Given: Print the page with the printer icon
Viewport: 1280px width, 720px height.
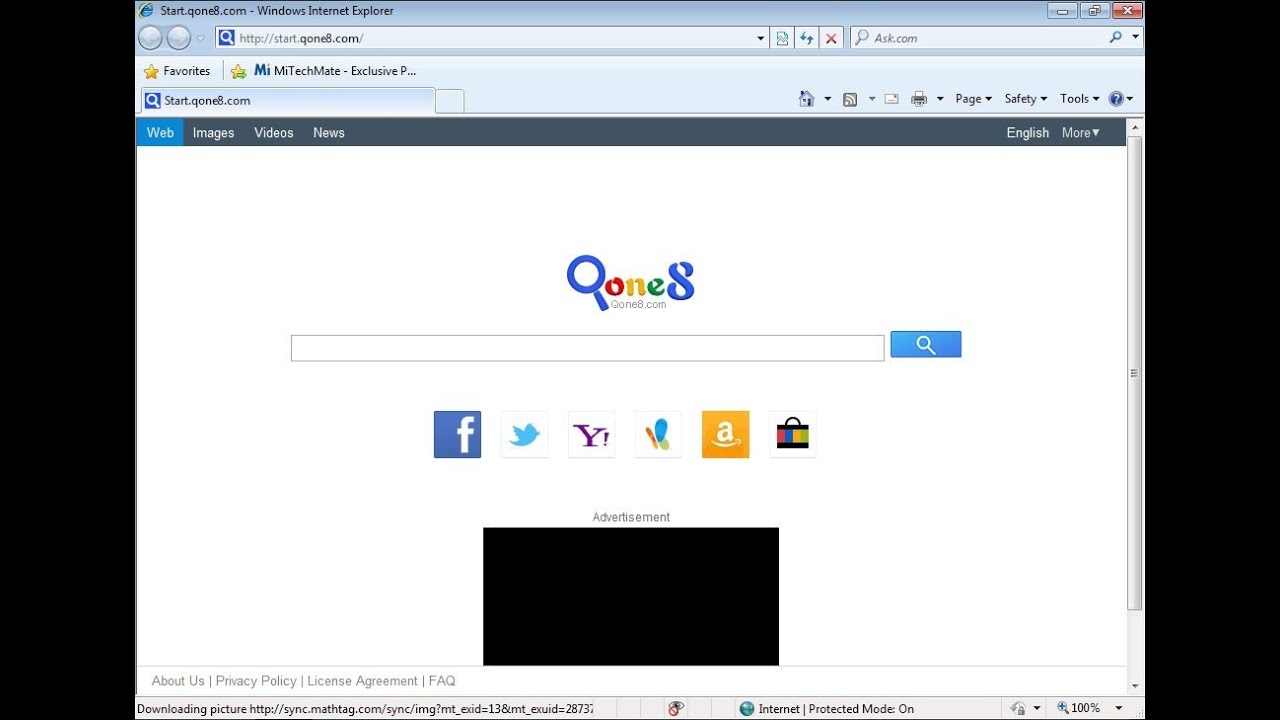Looking at the screenshot, I should tap(919, 99).
